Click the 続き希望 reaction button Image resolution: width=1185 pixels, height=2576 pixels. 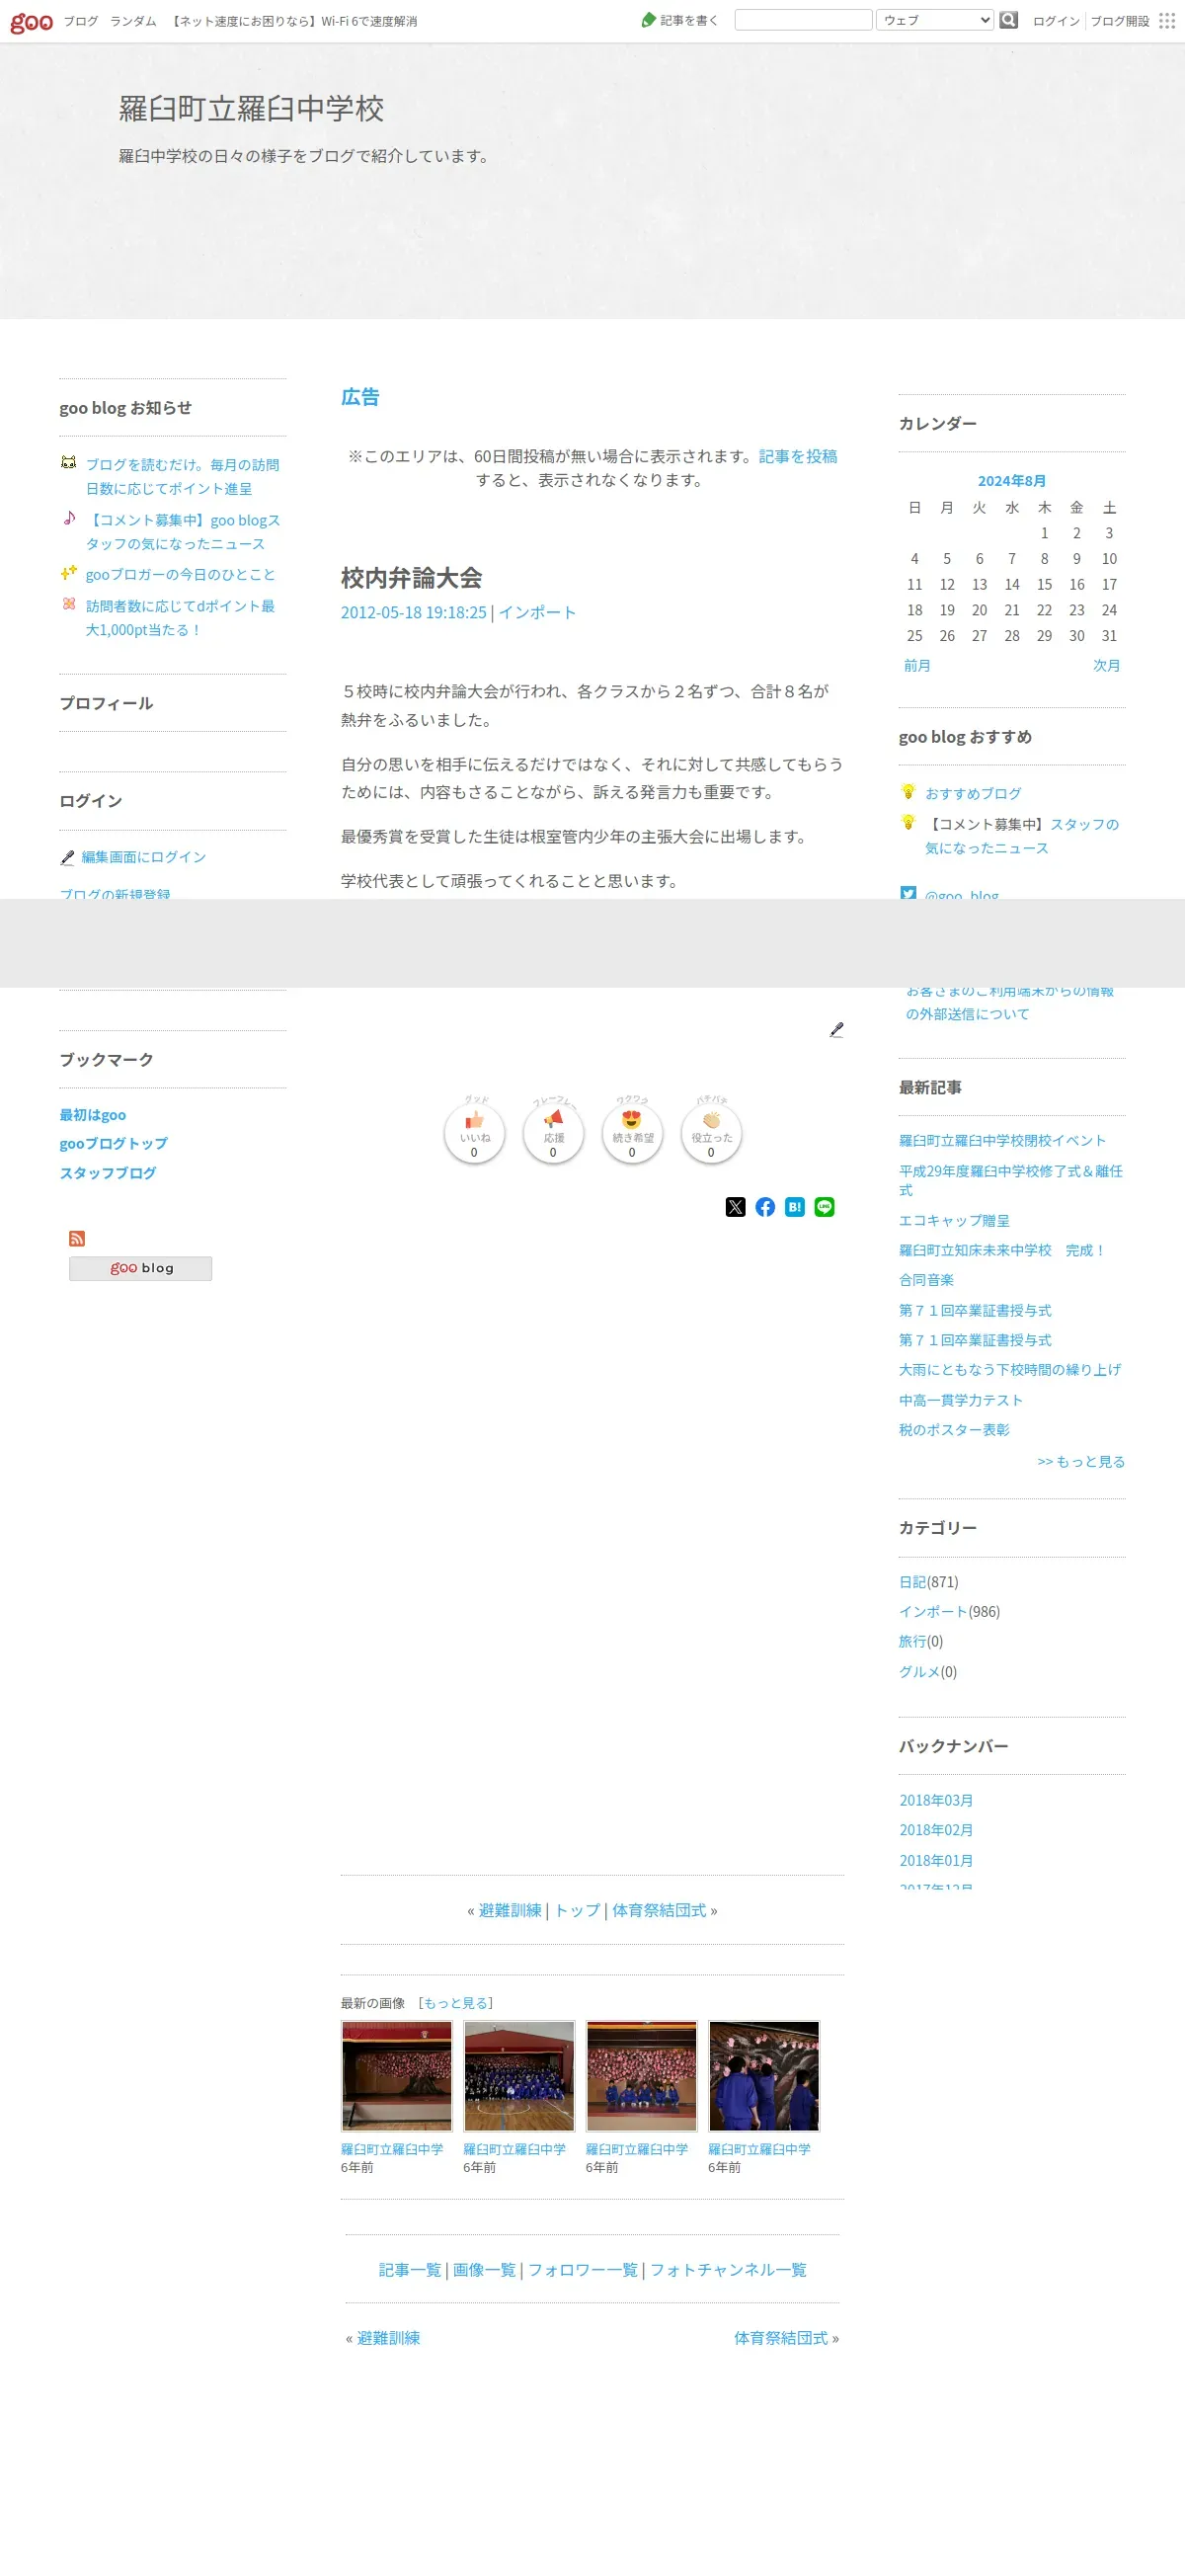[632, 1134]
